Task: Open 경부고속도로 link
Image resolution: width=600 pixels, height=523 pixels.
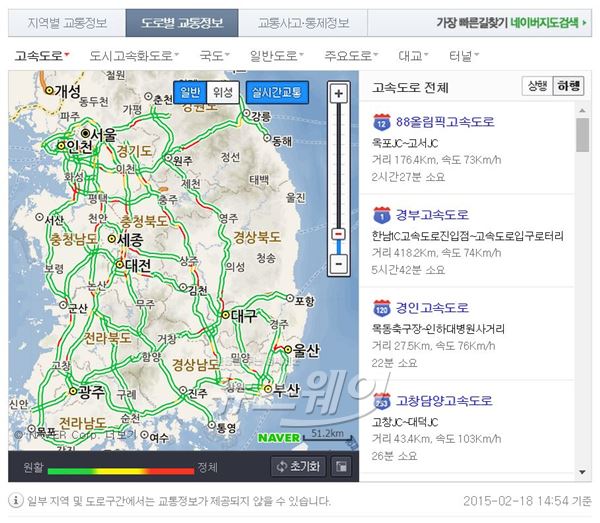Action: [432, 215]
